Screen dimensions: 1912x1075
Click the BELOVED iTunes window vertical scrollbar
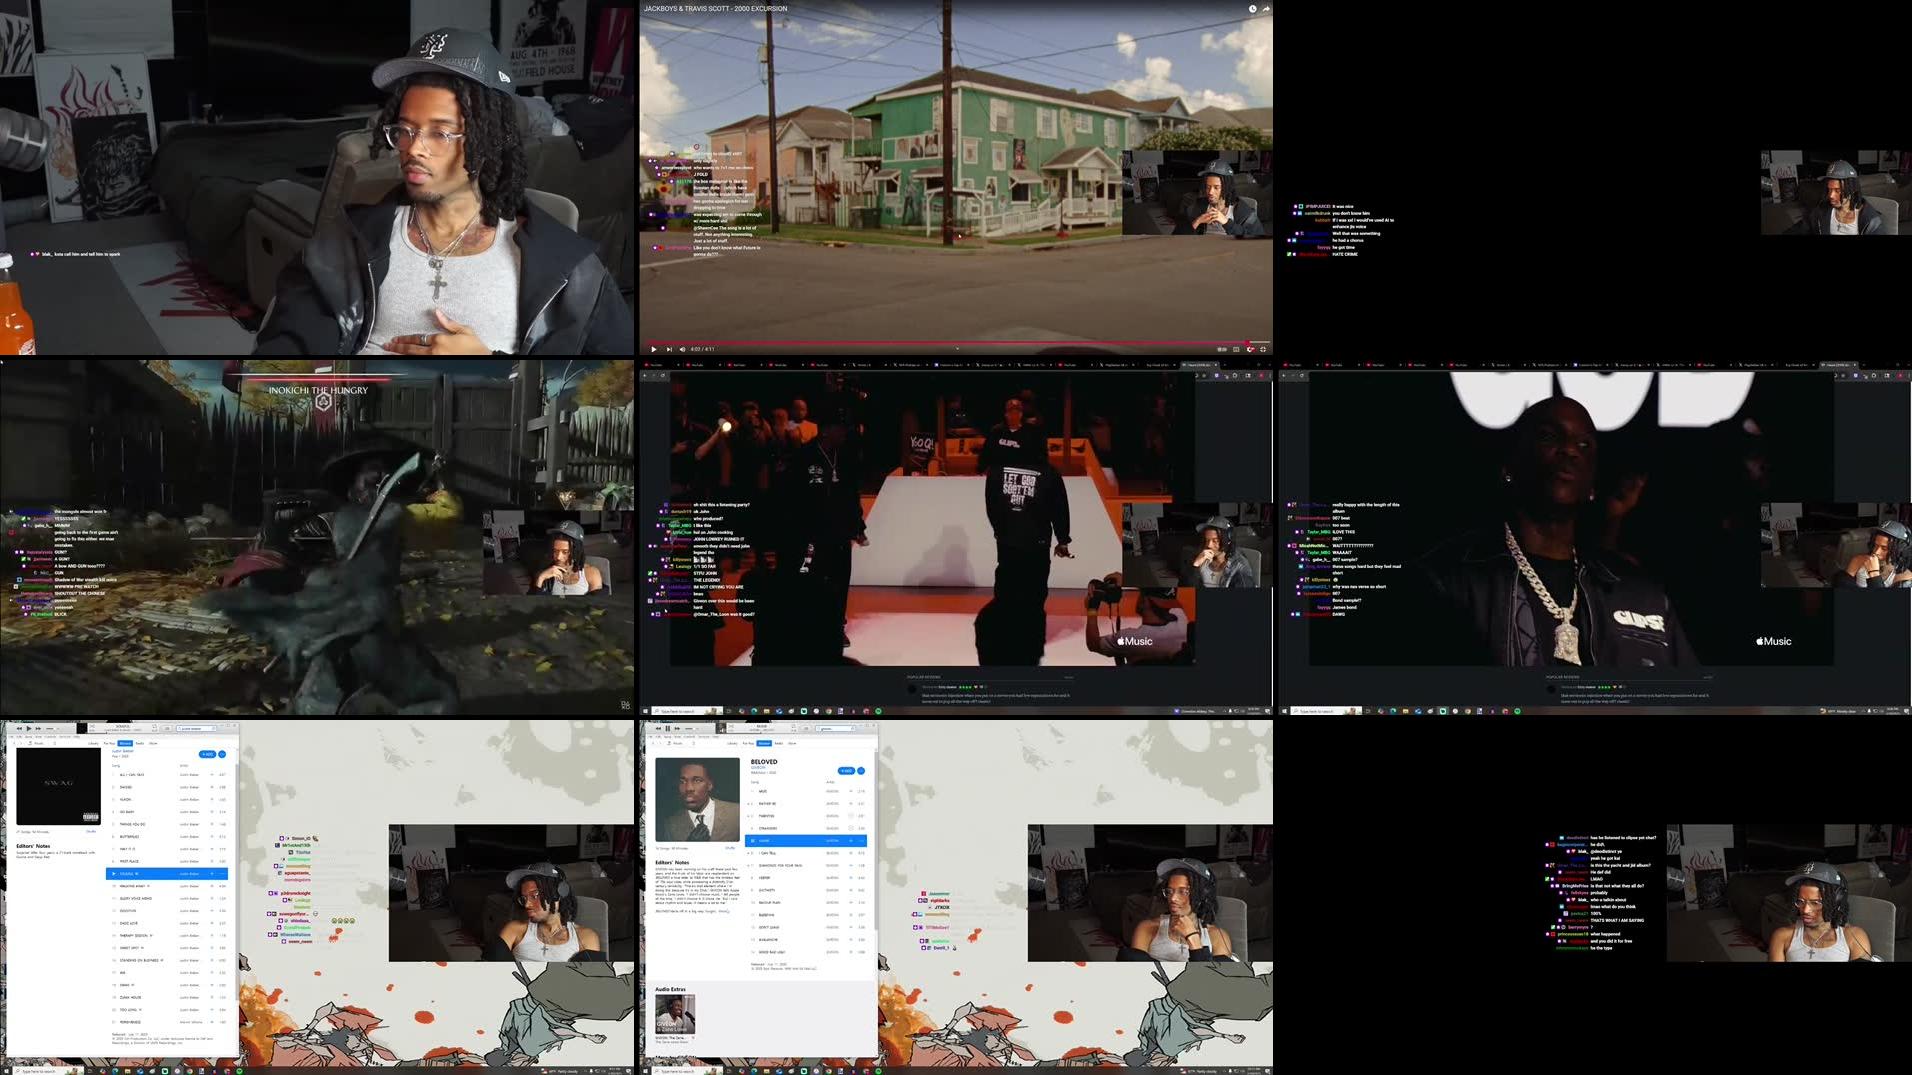tap(876, 840)
